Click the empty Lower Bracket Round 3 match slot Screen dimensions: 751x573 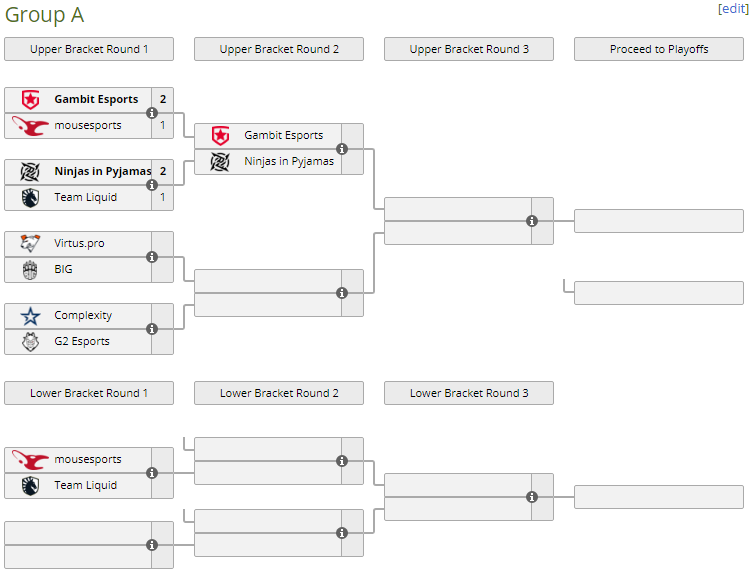pos(458,497)
